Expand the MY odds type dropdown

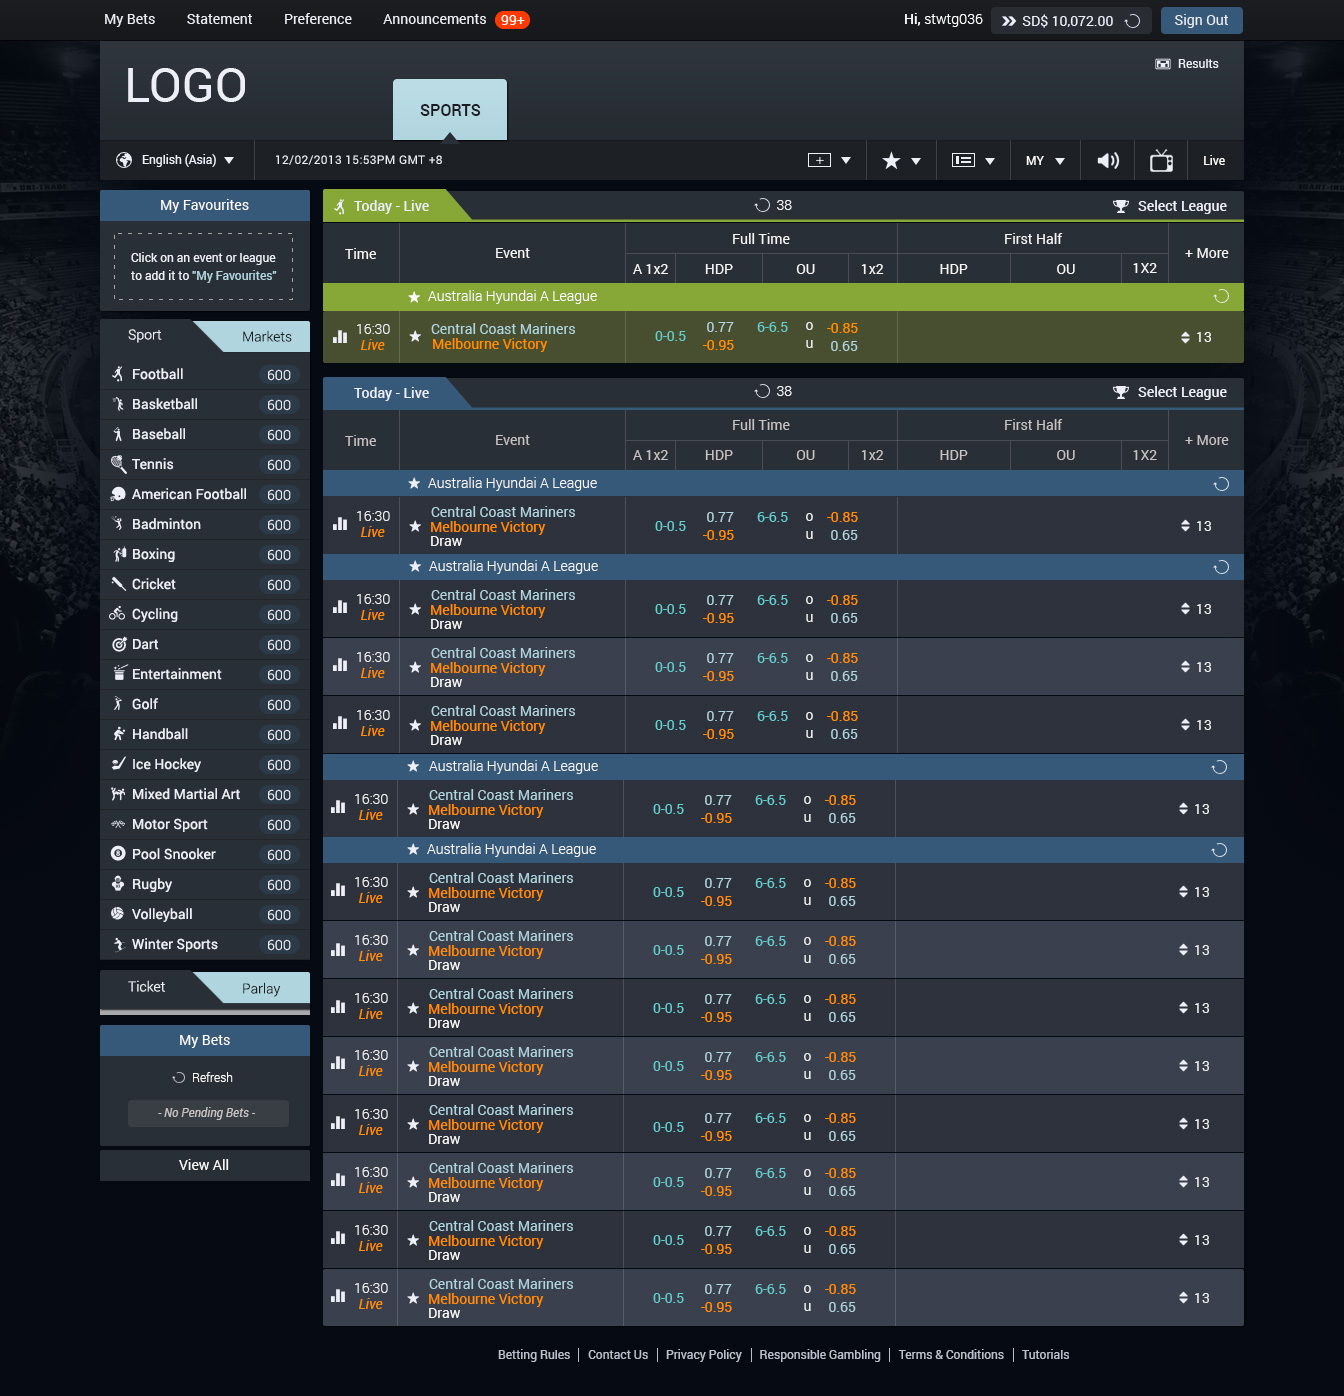[1045, 161]
